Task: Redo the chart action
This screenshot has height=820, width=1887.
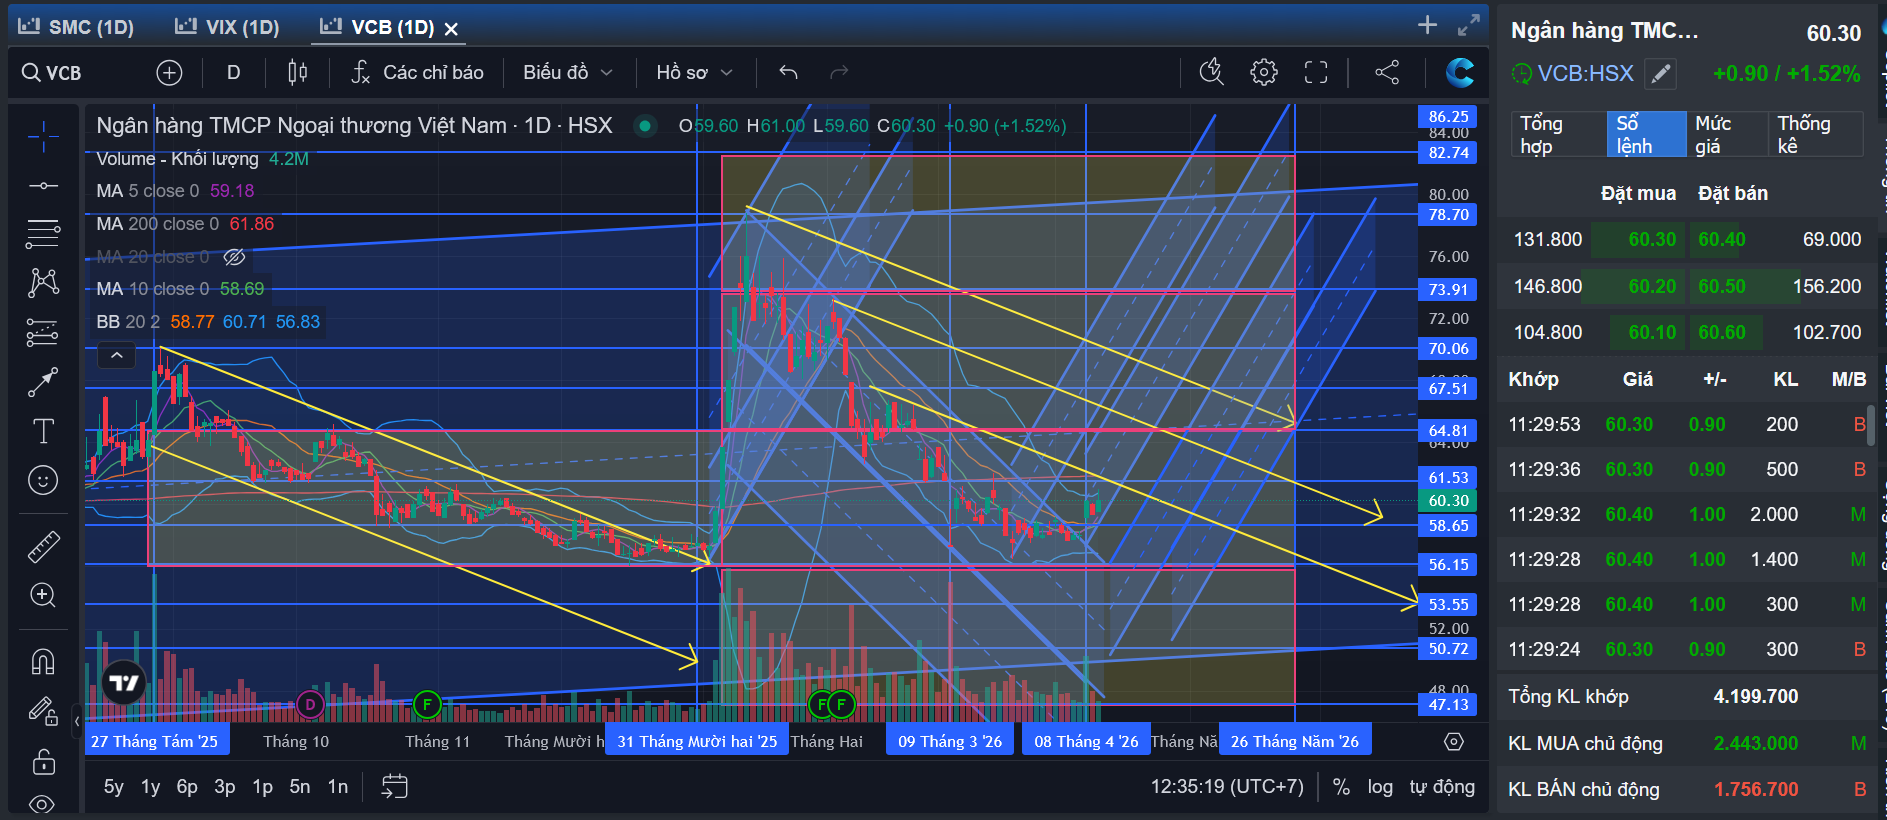Action: coord(839,72)
